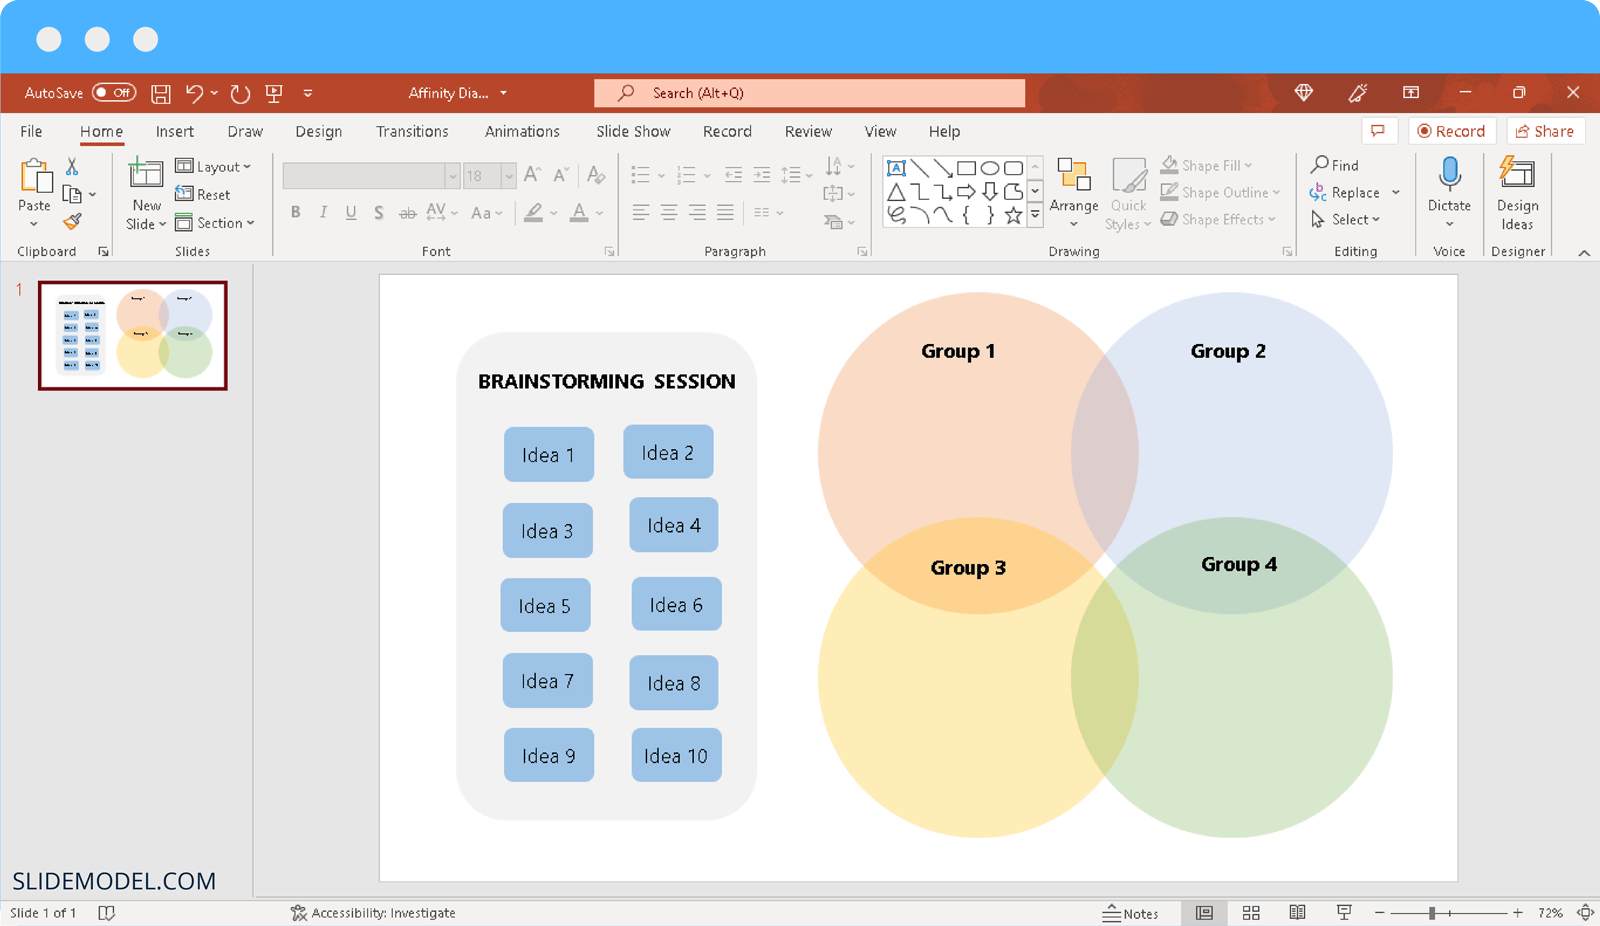
Task: Toggle Normal view button in status bar
Action: pyautogui.click(x=1204, y=913)
